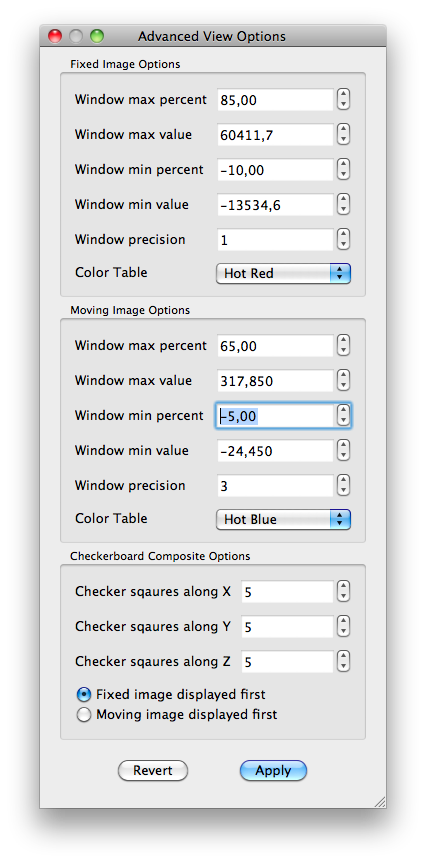
Task: Close the Advanced View Options window
Action: [55, 36]
